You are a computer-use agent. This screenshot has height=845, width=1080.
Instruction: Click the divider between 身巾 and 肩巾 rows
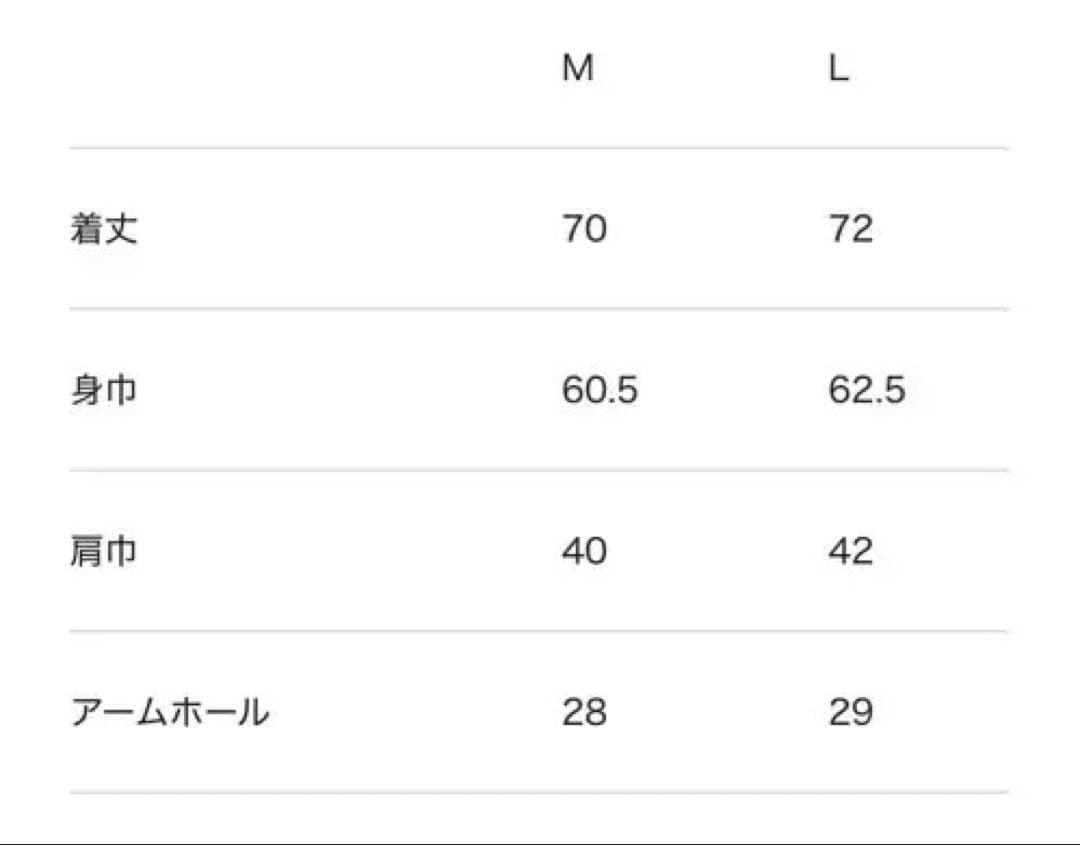(x=538, y=470)
